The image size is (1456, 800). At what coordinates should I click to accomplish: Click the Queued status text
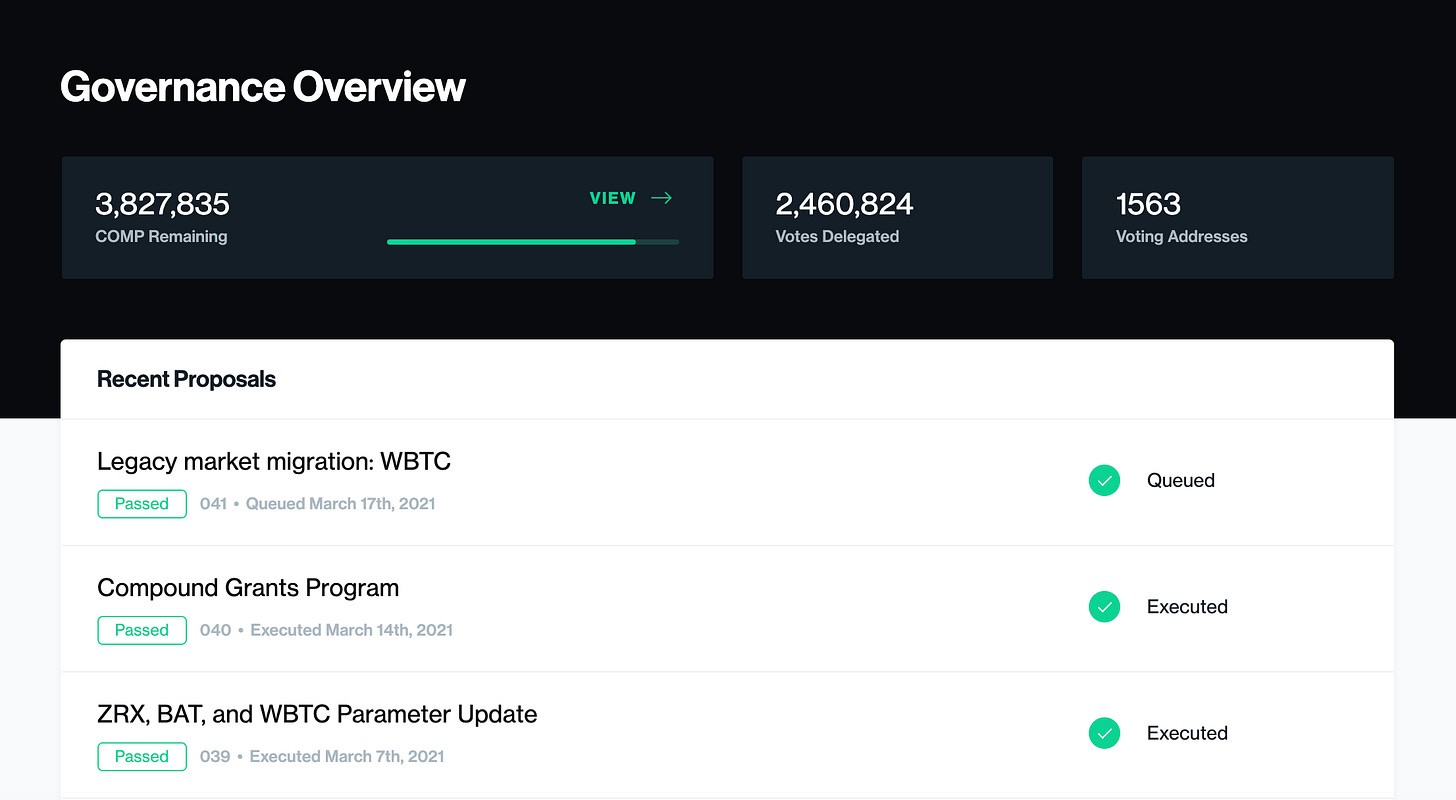click(1181, 481)
